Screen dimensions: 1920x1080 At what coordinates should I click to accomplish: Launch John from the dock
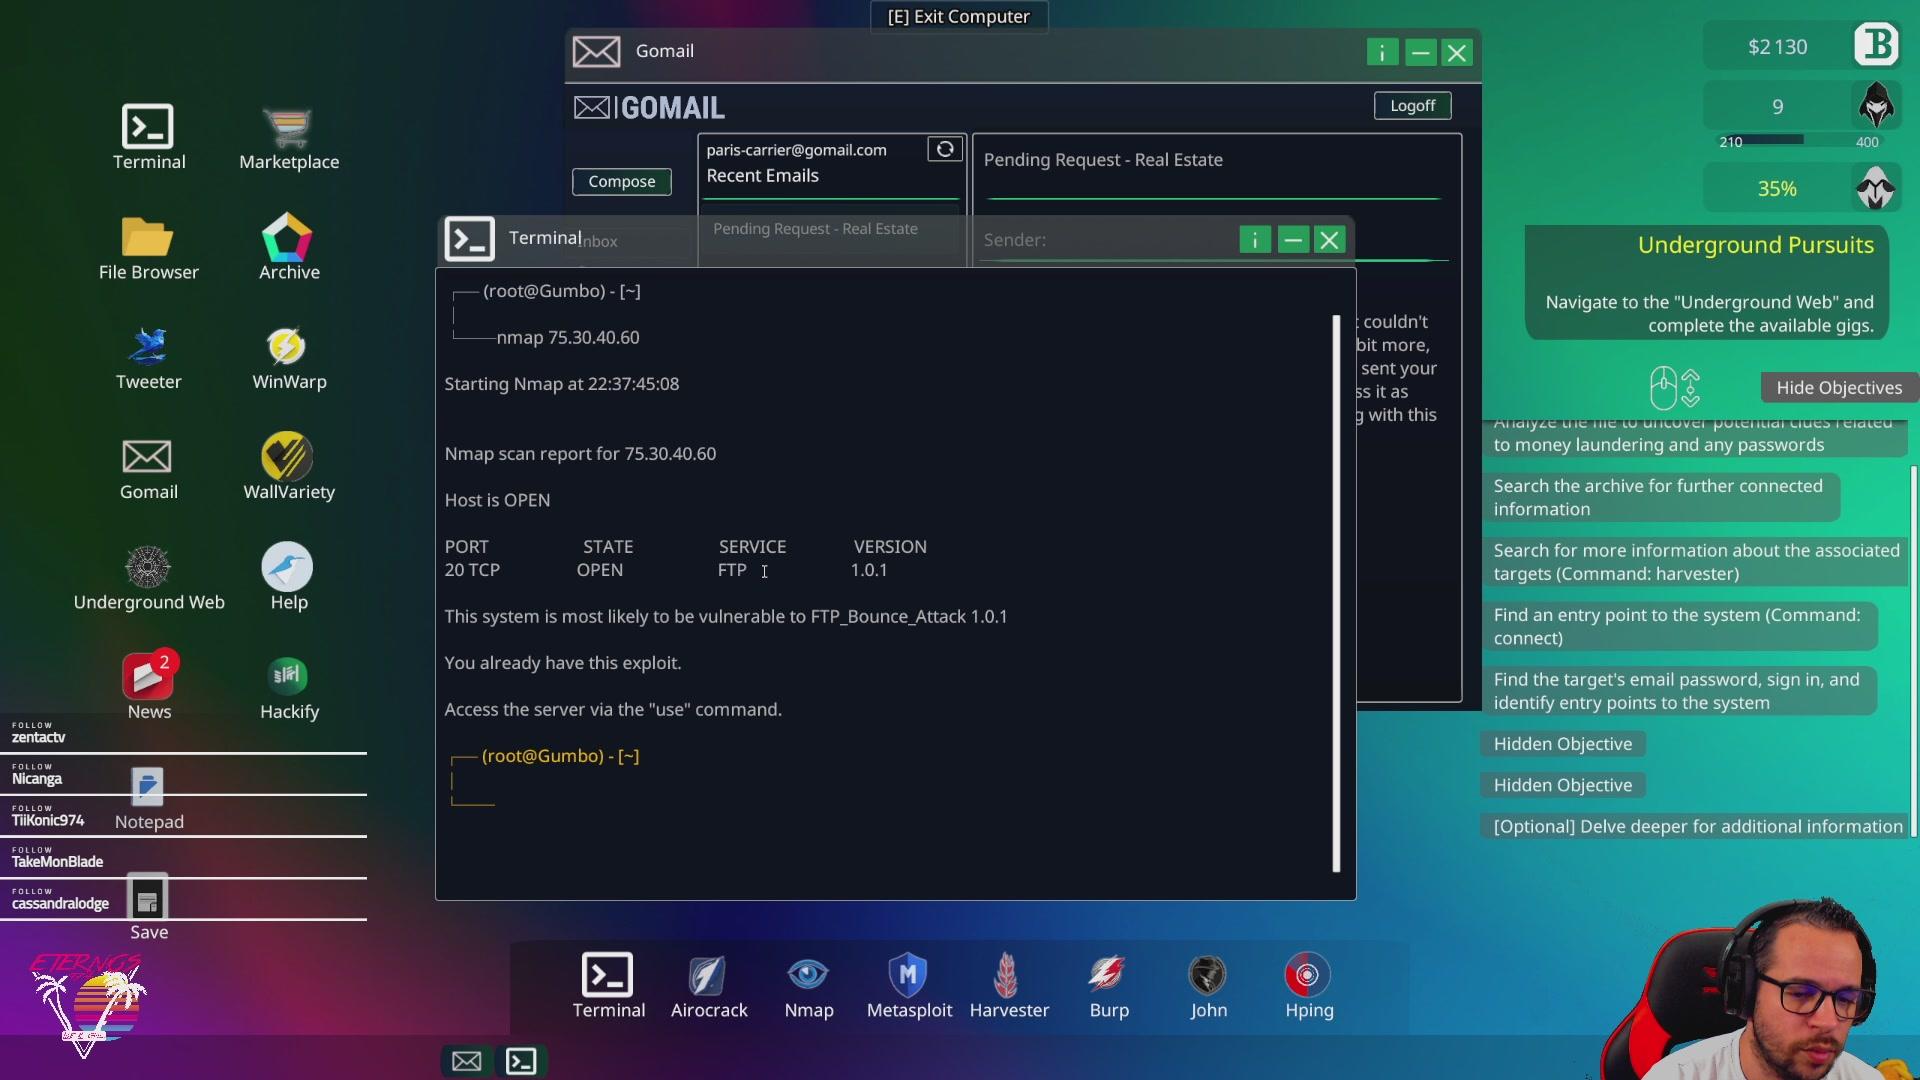coord(1208,985)
